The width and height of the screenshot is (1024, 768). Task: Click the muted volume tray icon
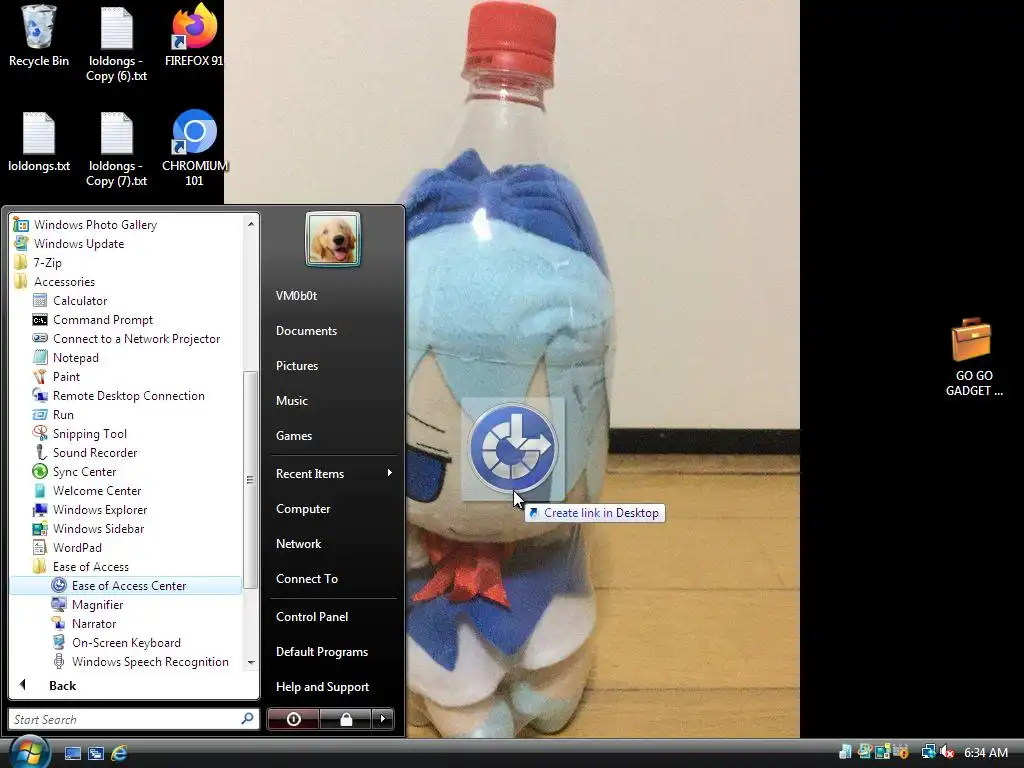click(947, 752)
